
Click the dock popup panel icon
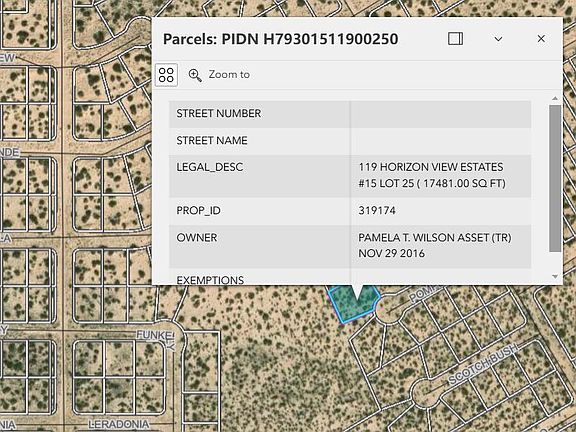pos(455,39)
